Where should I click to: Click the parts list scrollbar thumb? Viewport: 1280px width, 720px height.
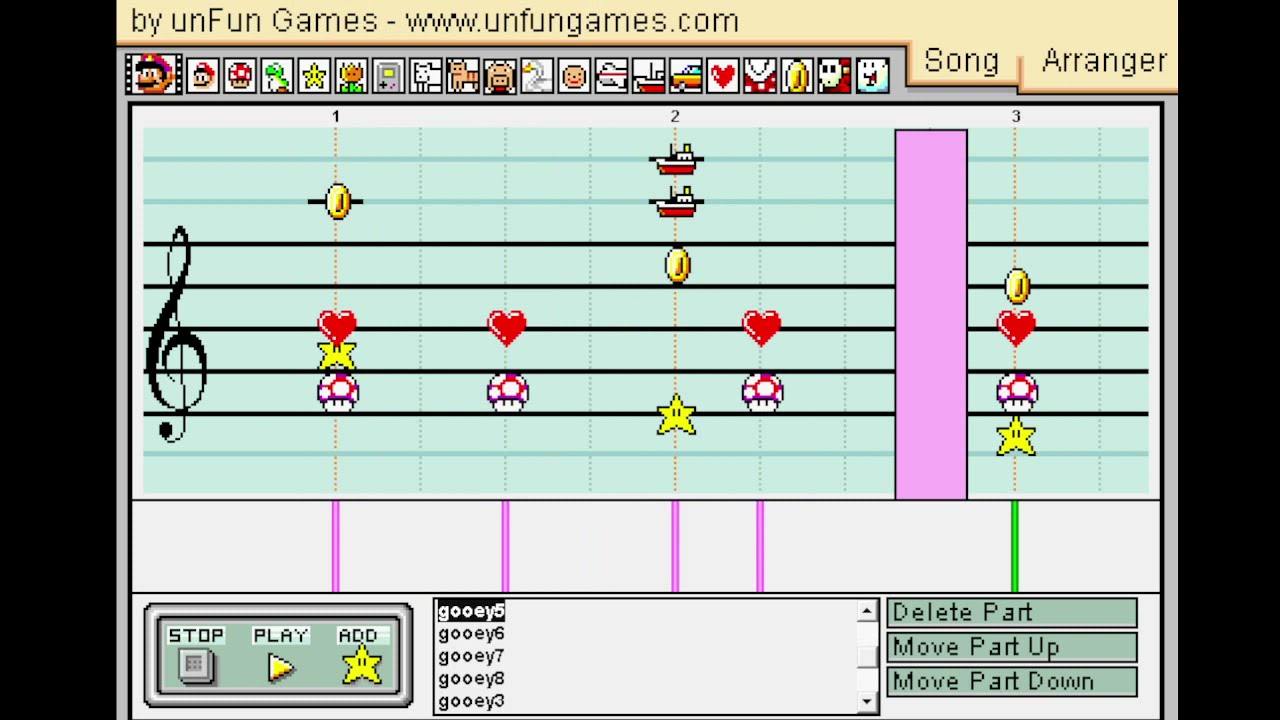coord(867,656)
